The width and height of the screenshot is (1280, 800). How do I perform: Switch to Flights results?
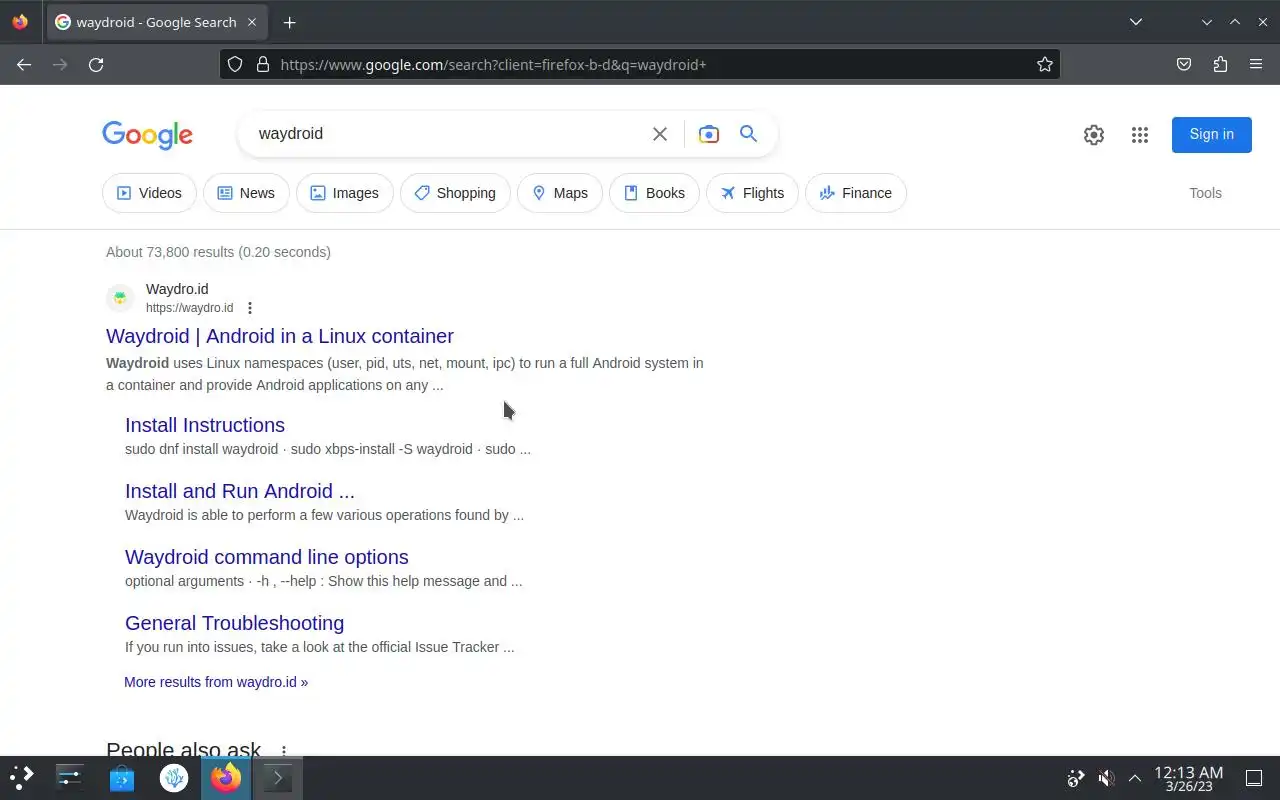(752, 193)
